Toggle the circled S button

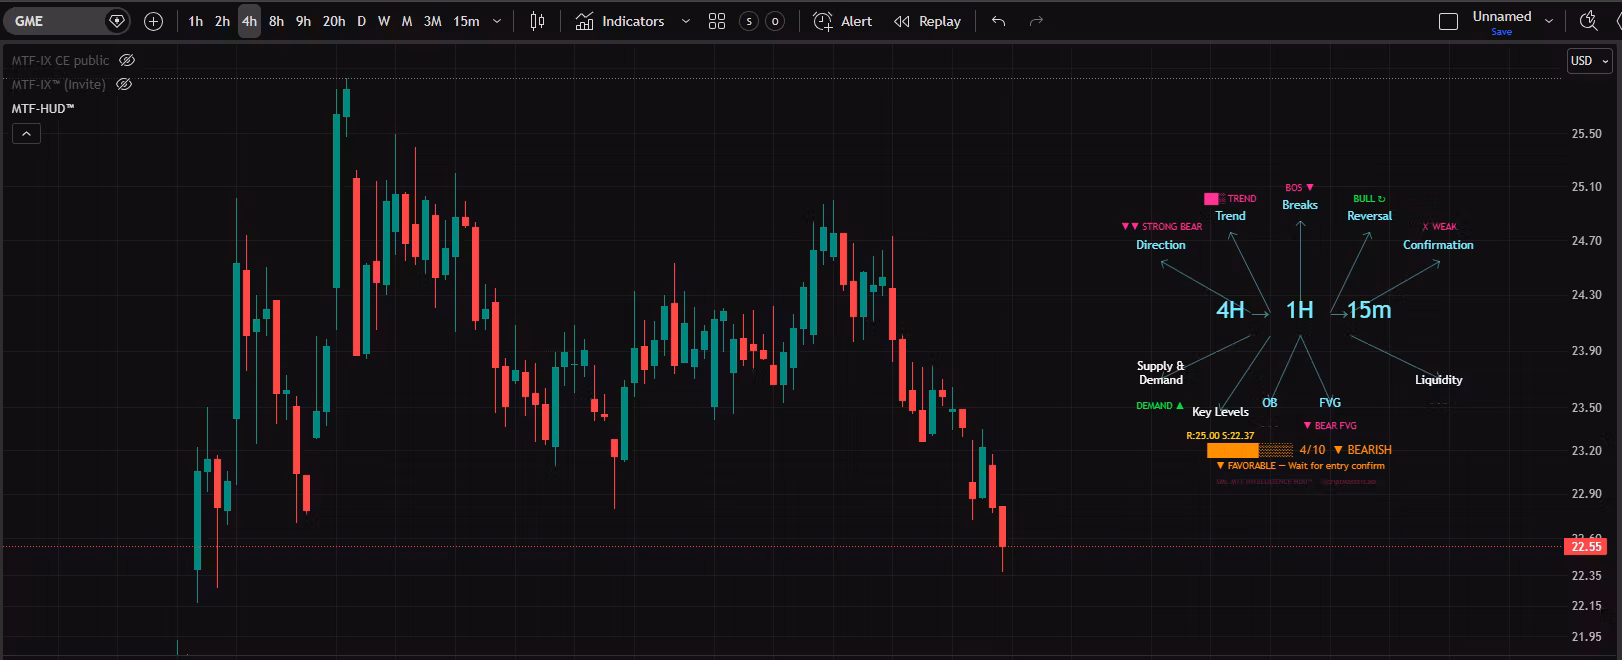[749, 21]
